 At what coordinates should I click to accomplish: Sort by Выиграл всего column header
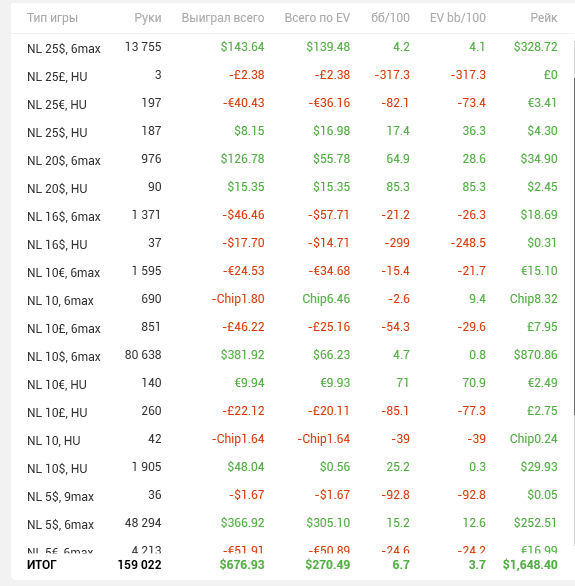223,18
